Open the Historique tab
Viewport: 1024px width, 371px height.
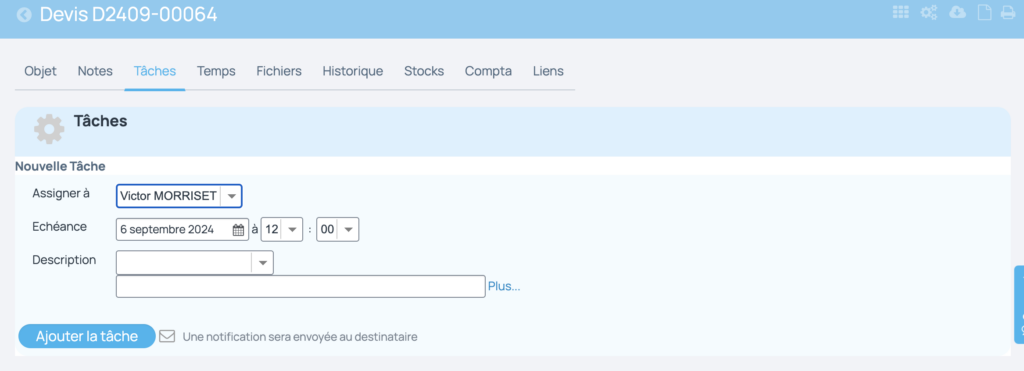point(353,71)
